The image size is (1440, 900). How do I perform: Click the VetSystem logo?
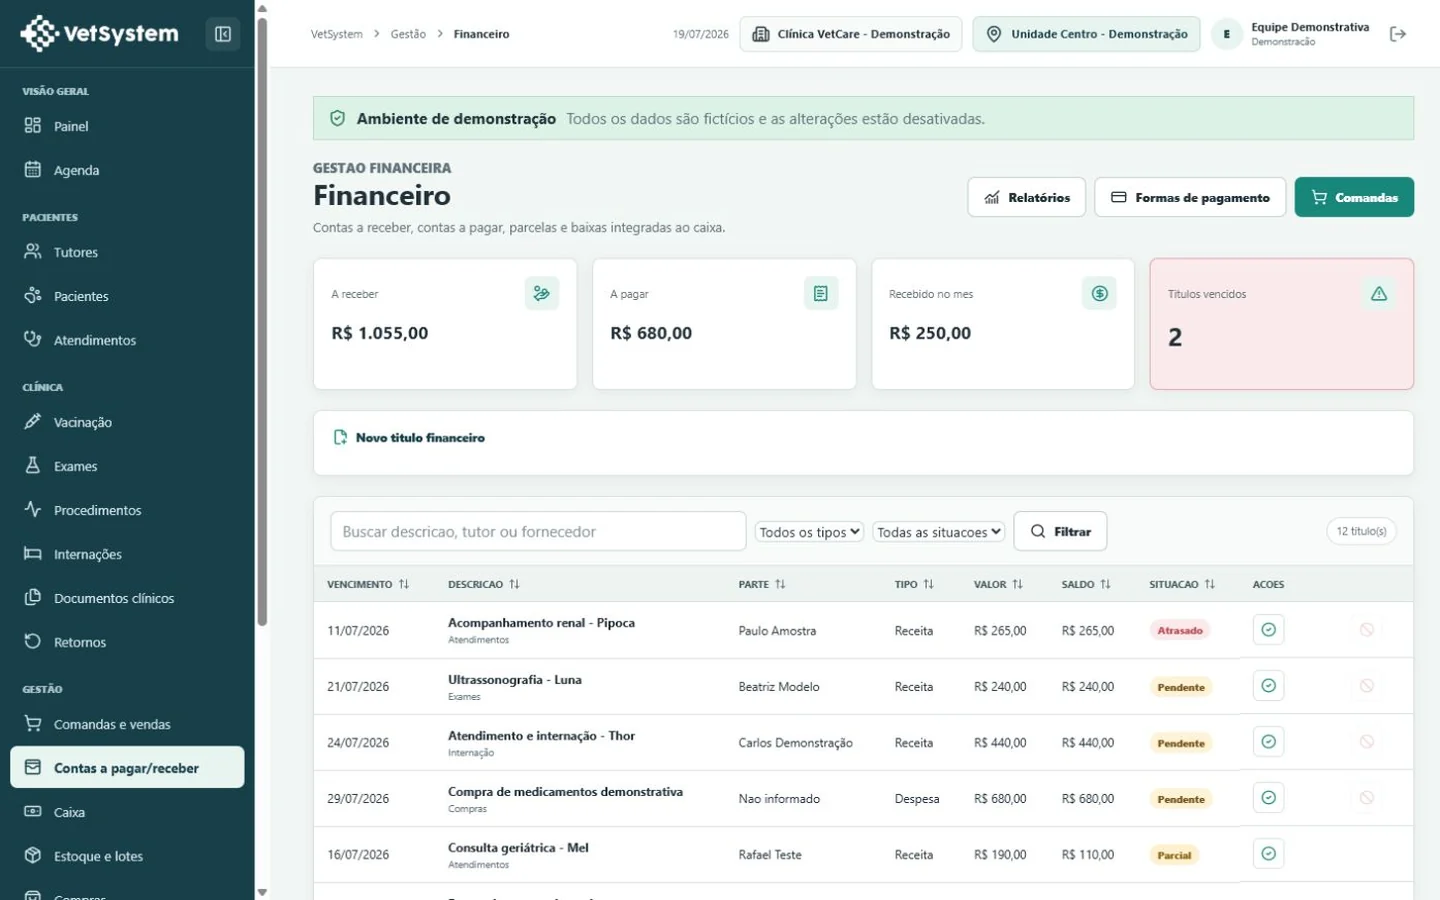[99, 33]
